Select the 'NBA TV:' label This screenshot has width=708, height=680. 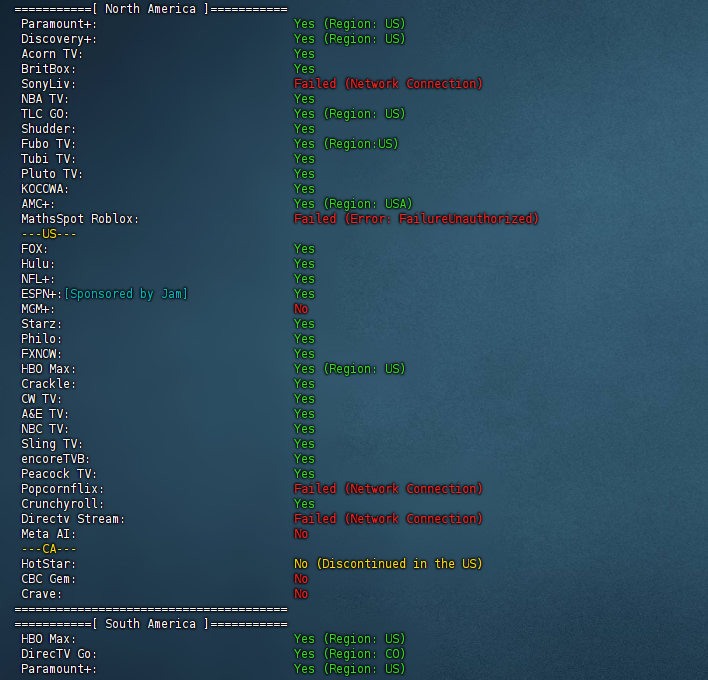[45, 99]
